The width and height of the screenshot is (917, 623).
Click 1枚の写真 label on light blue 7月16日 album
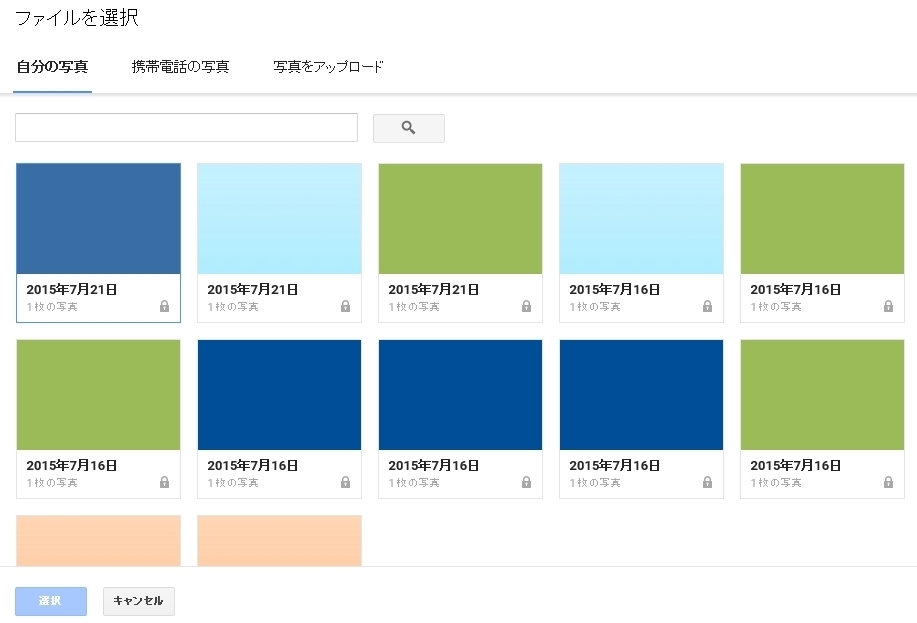pos(595,307)
